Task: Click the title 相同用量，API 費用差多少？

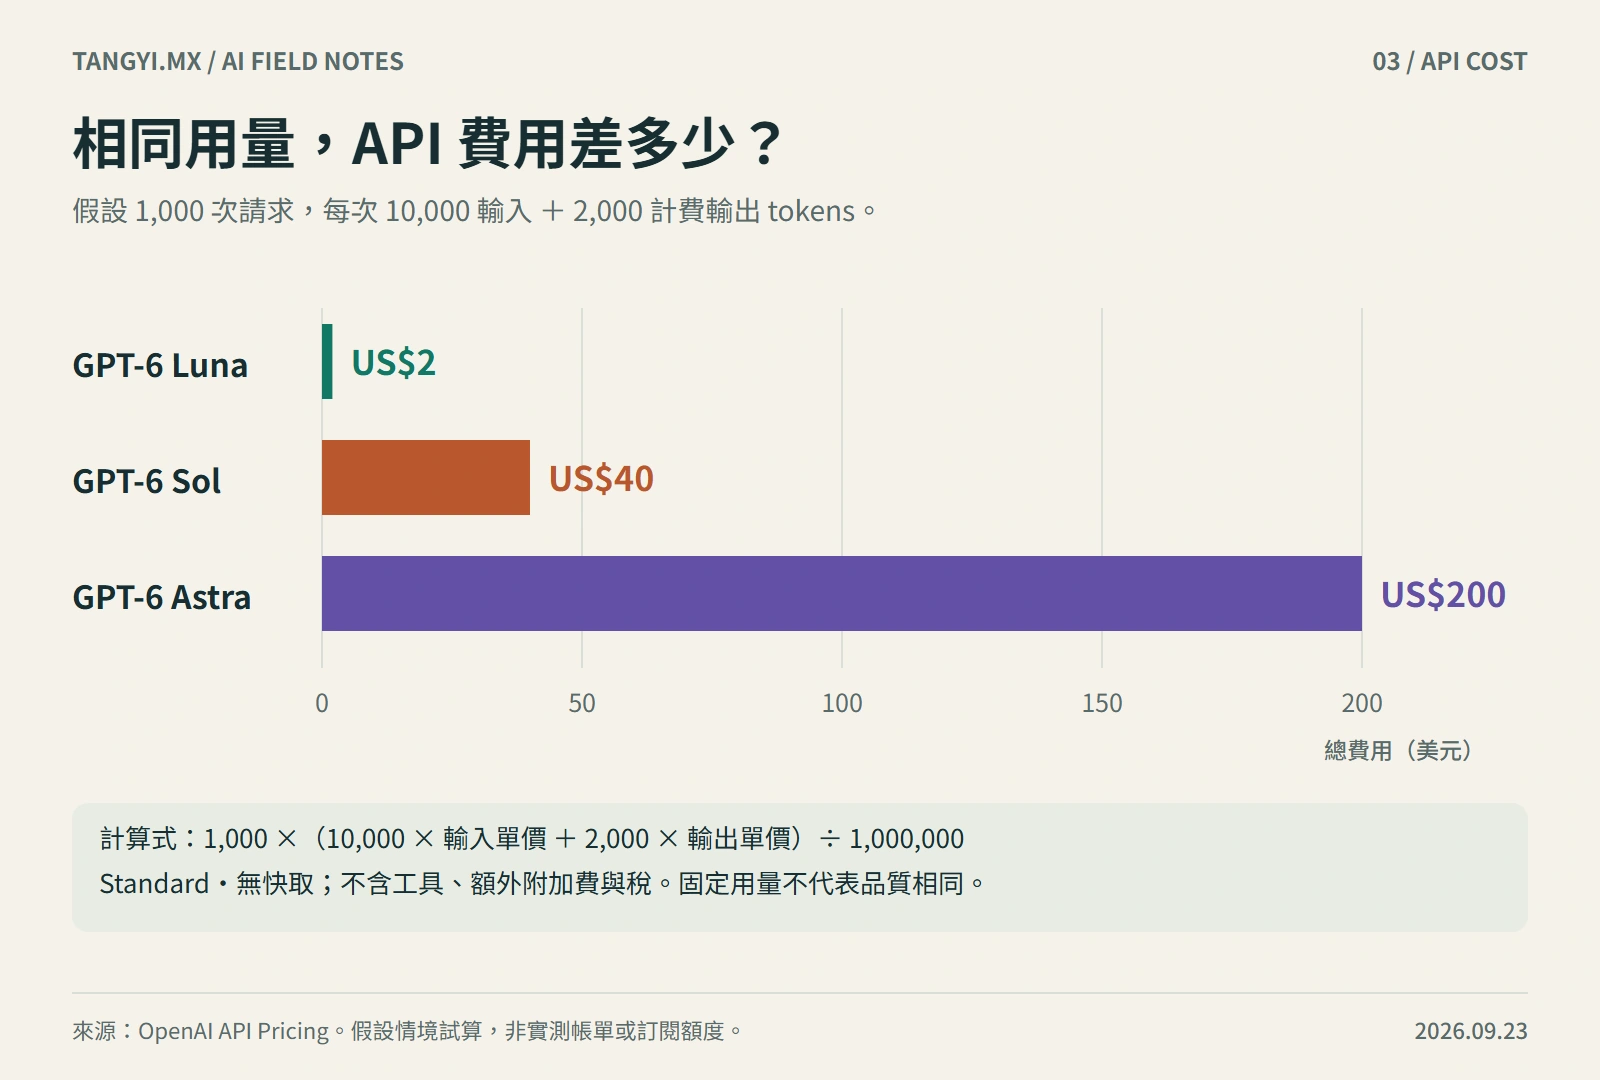Action: point(427,144)
